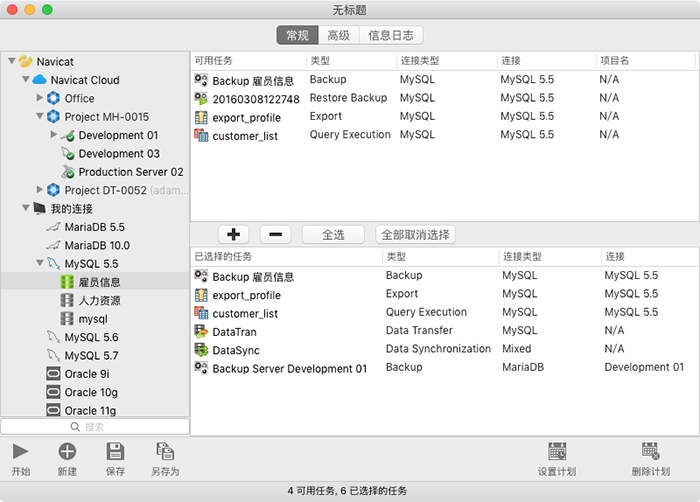Select the Oracle 11g connection

(96, 410)
